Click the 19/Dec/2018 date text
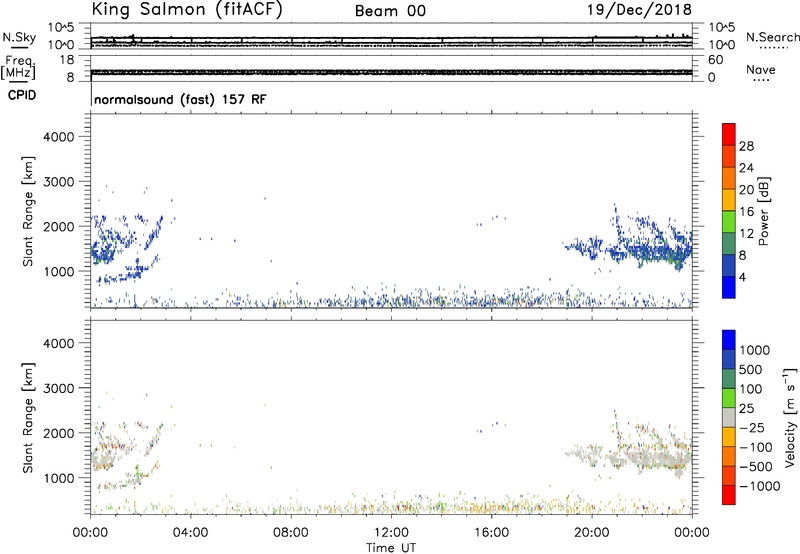Image resolution: width=800 pixels, height=554 pixels. (639, 9)
